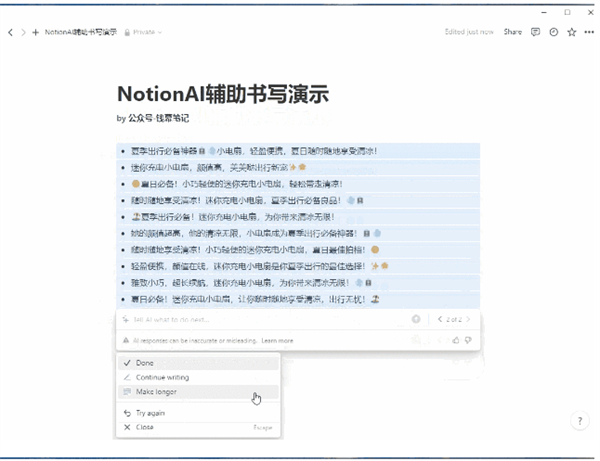Viewport: 600px width, 461px height.
Task: Give thumbs down to AI response
Action: click(x=468, y=340)
